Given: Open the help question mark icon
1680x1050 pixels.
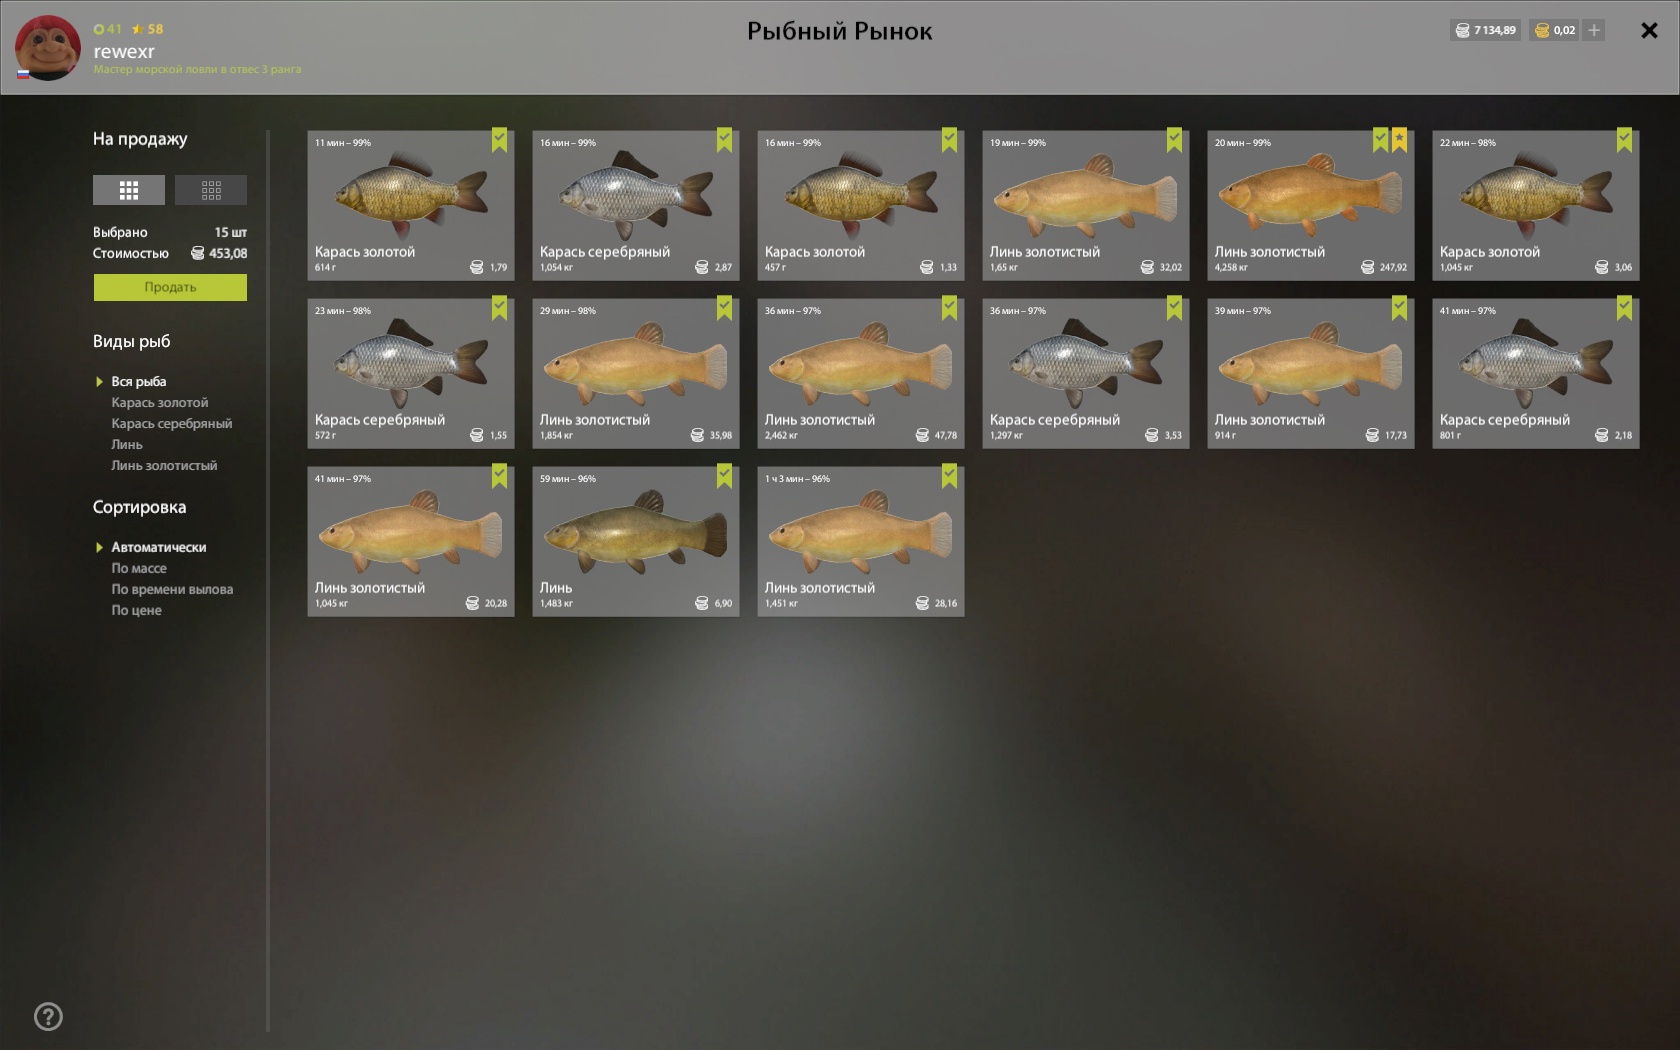Looking at the screenshot, I should point(48,1017).
